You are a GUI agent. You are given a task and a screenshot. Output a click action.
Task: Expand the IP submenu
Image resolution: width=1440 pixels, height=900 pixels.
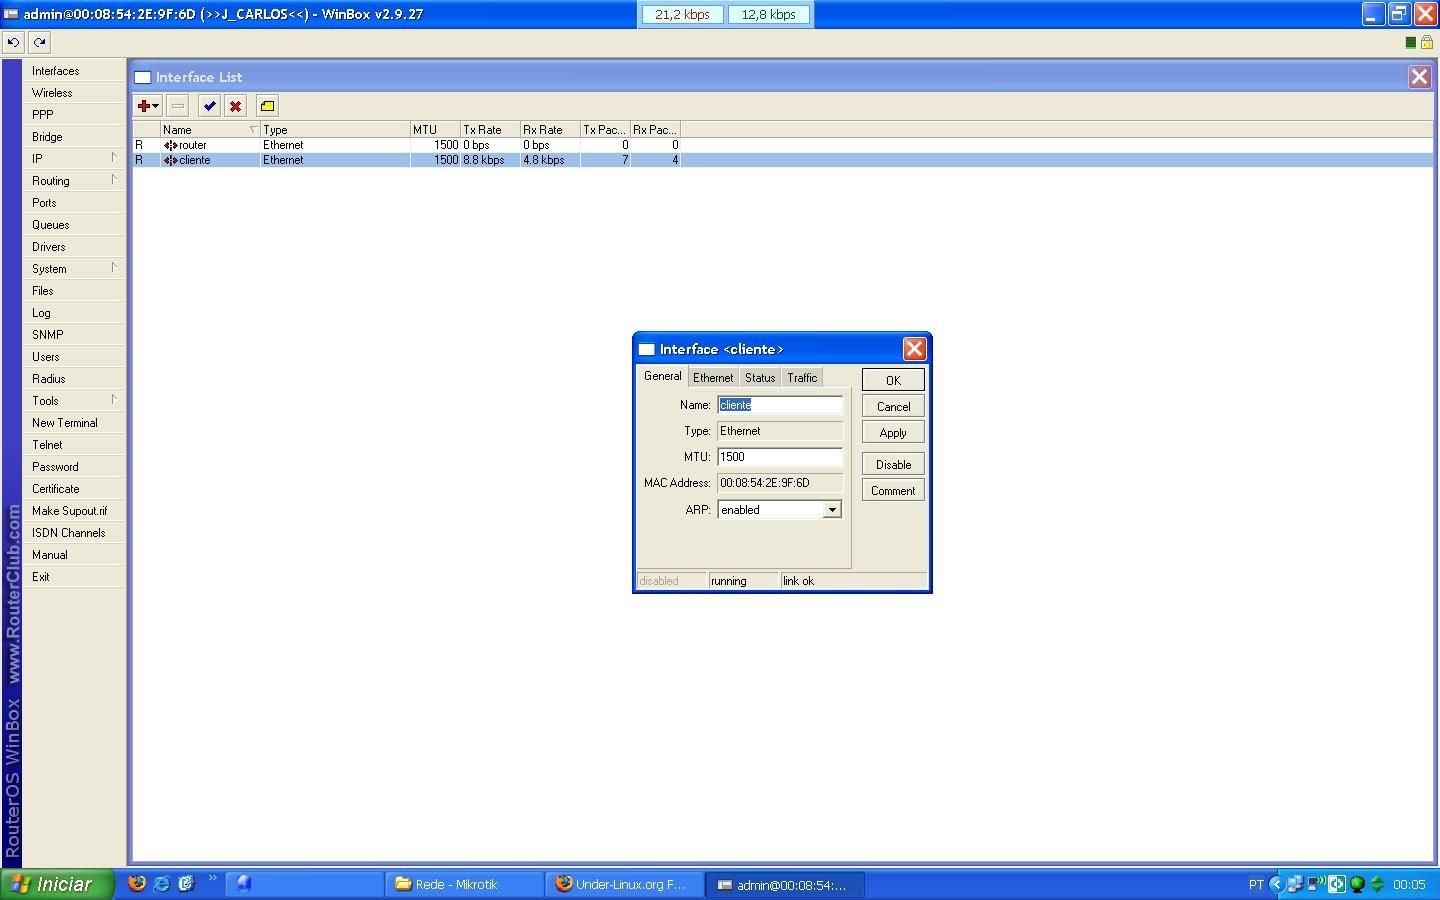click(114, 158)
